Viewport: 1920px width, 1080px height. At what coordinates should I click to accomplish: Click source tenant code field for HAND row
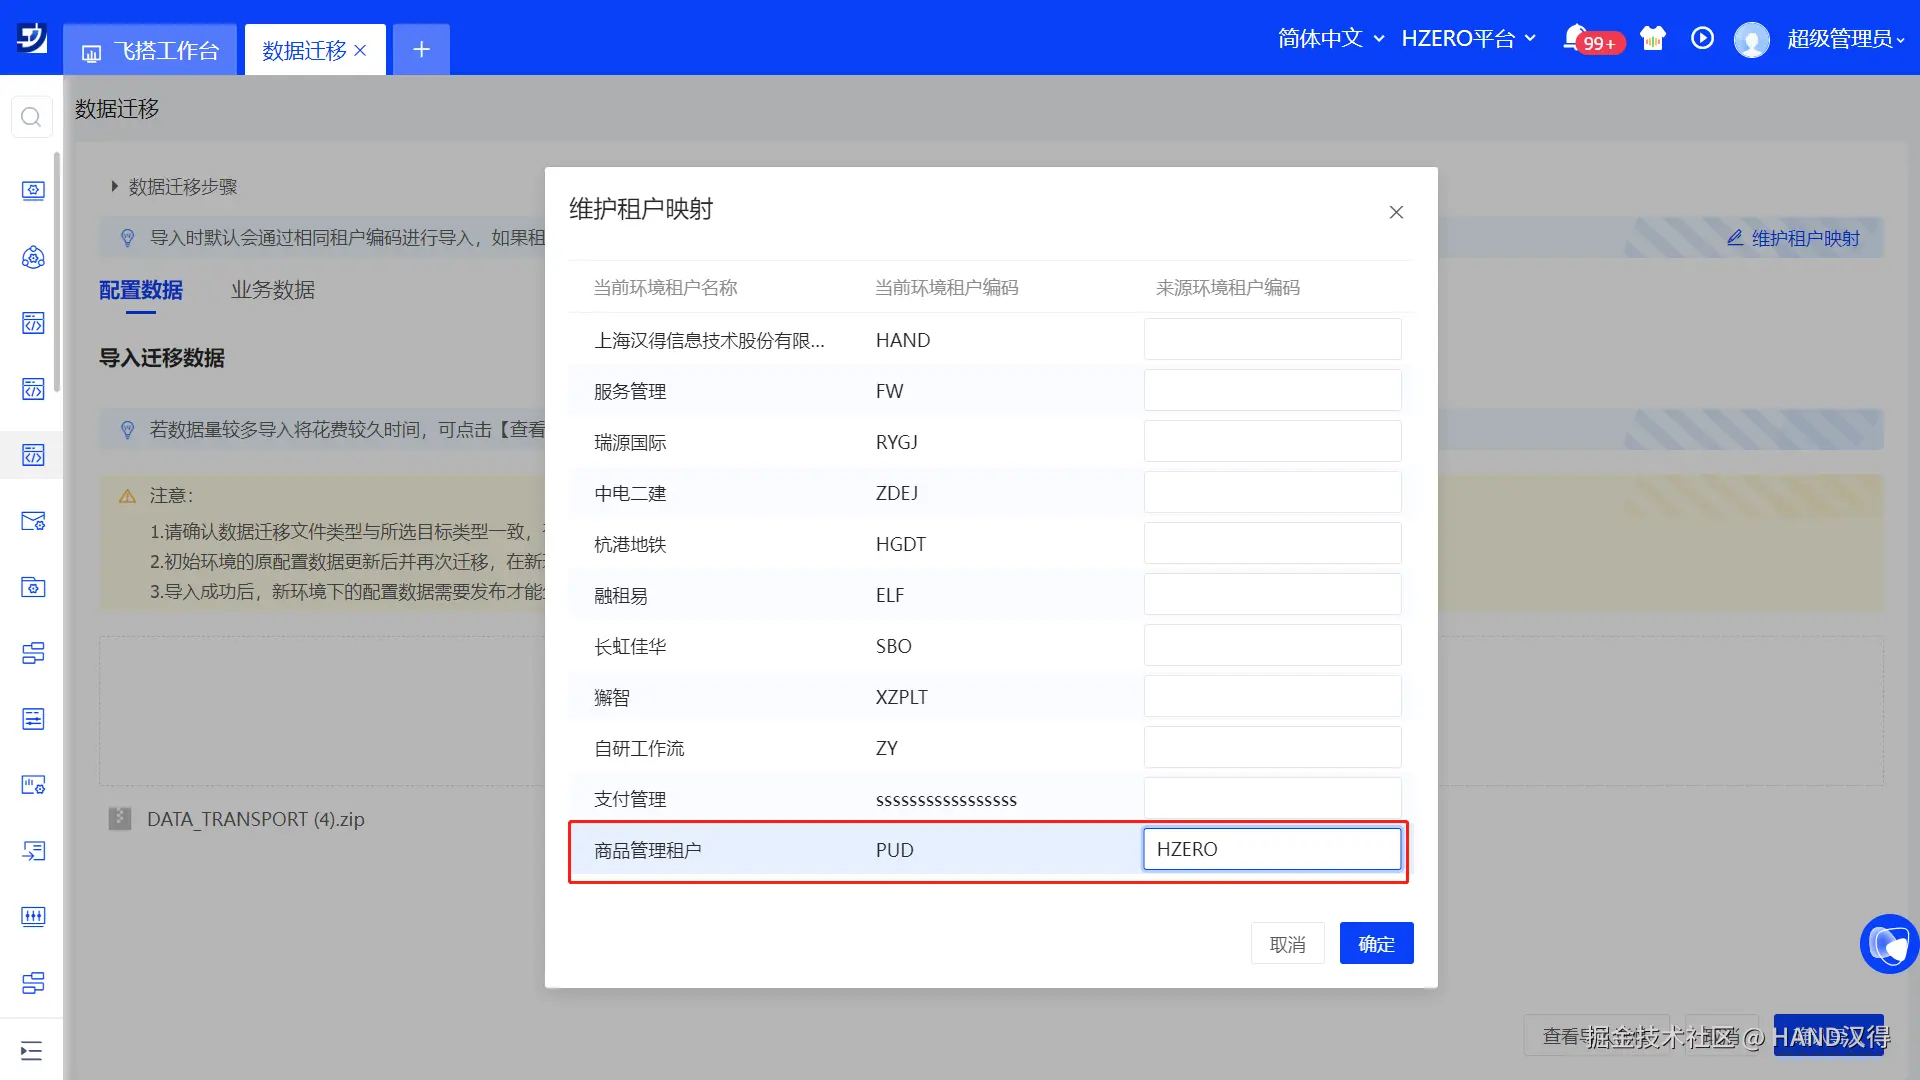coord(1272,339)
